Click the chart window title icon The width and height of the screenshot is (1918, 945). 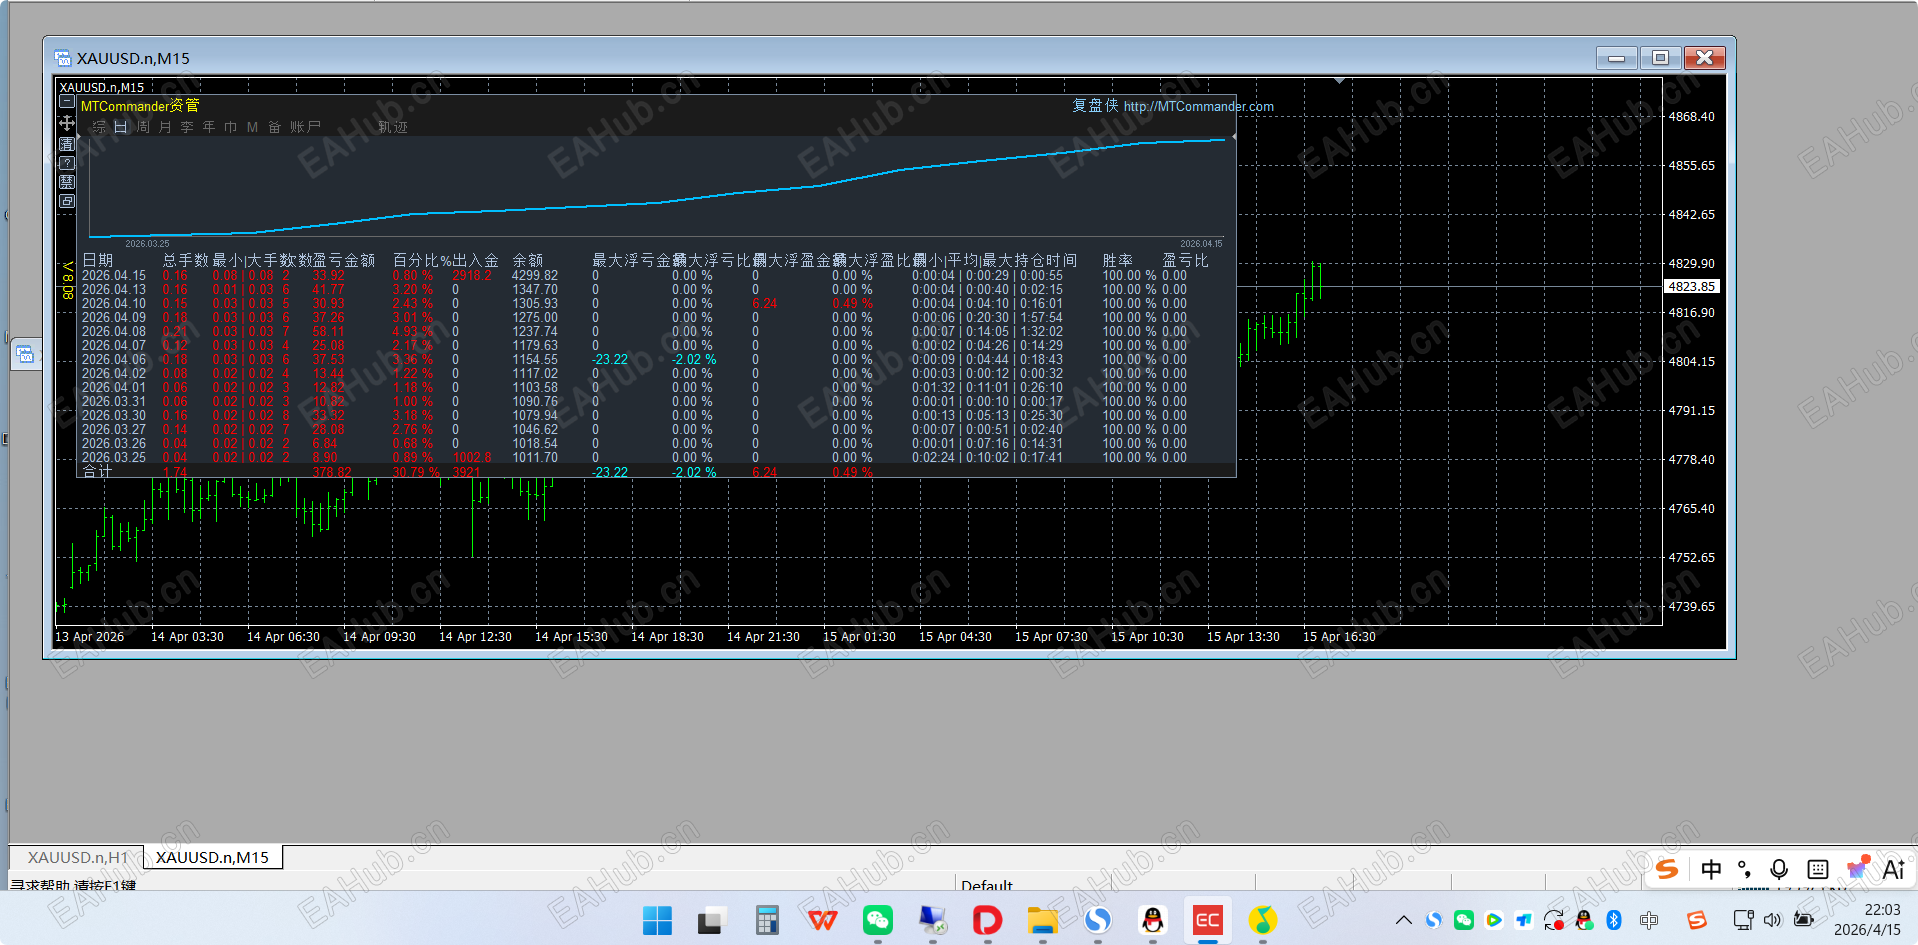tap(63, 58)
